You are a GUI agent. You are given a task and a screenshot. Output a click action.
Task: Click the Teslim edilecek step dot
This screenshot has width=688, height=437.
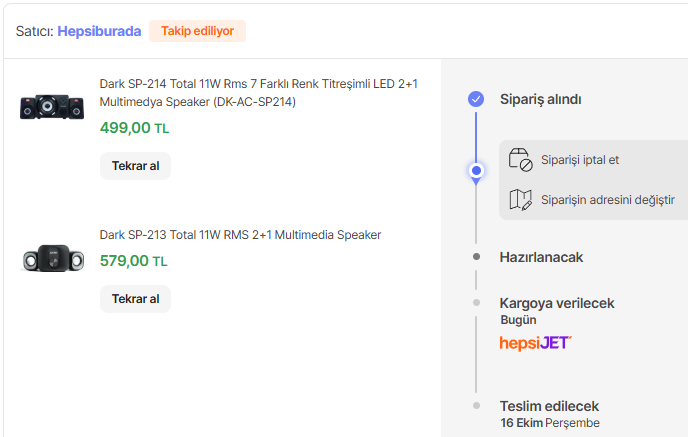click(476, 406)
